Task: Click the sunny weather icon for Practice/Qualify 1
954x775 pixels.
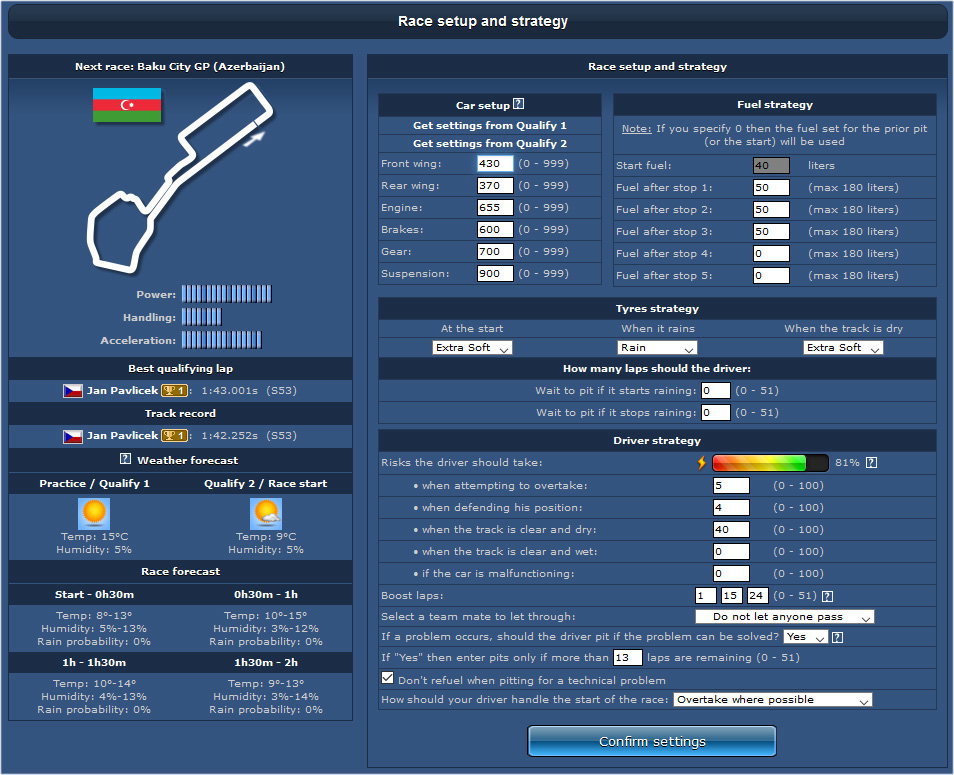Action: (x=95, y=513)
